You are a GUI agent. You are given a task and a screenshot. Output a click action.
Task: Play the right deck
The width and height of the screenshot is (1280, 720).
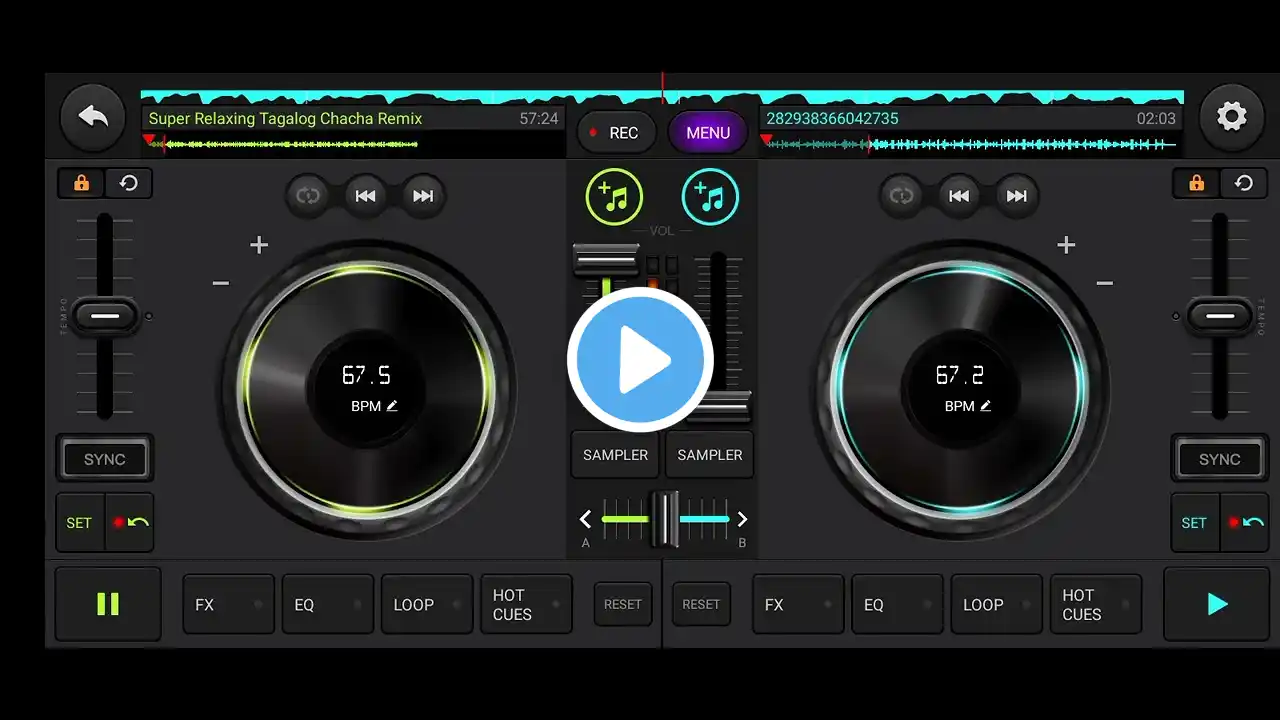click(1216, 604)
